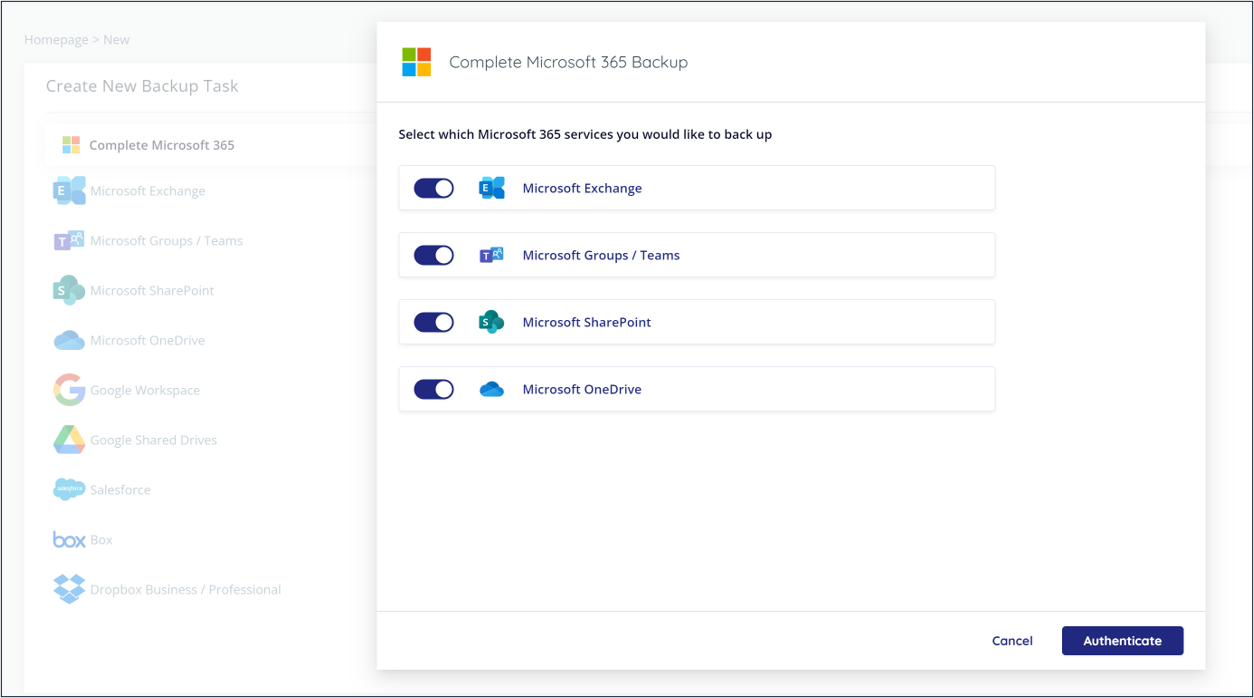
Task: Click the Microsoft Groups / Teams dialog label
Action: click(601, 255)
